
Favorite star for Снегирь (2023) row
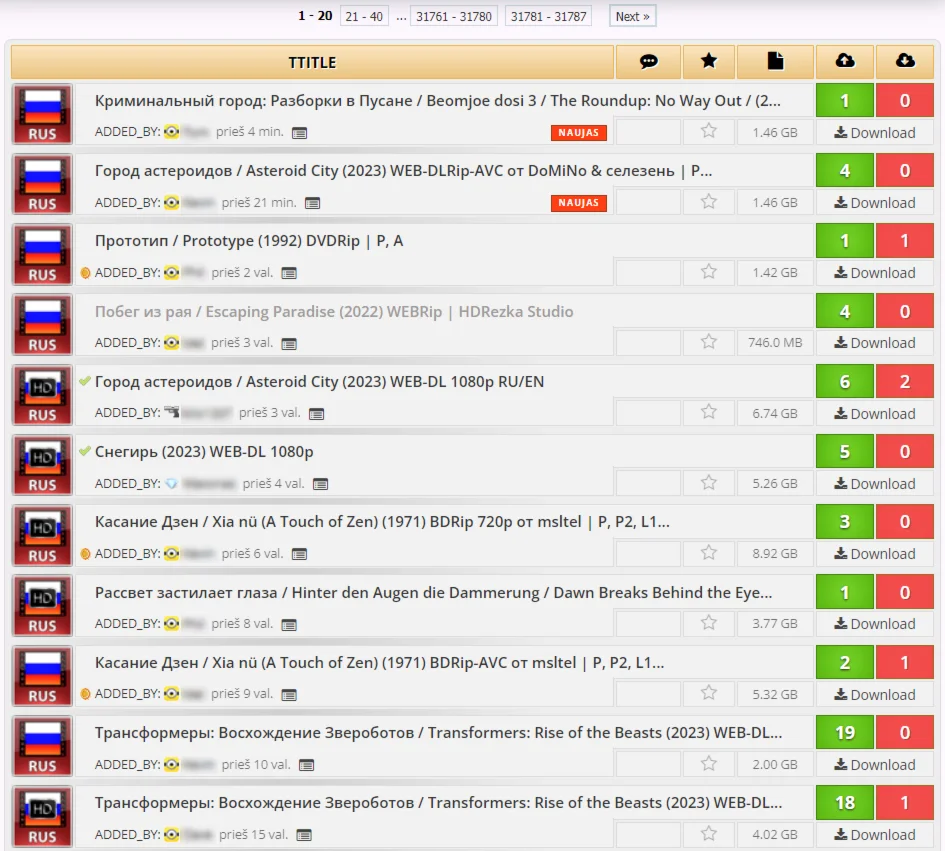coord(709,483)
